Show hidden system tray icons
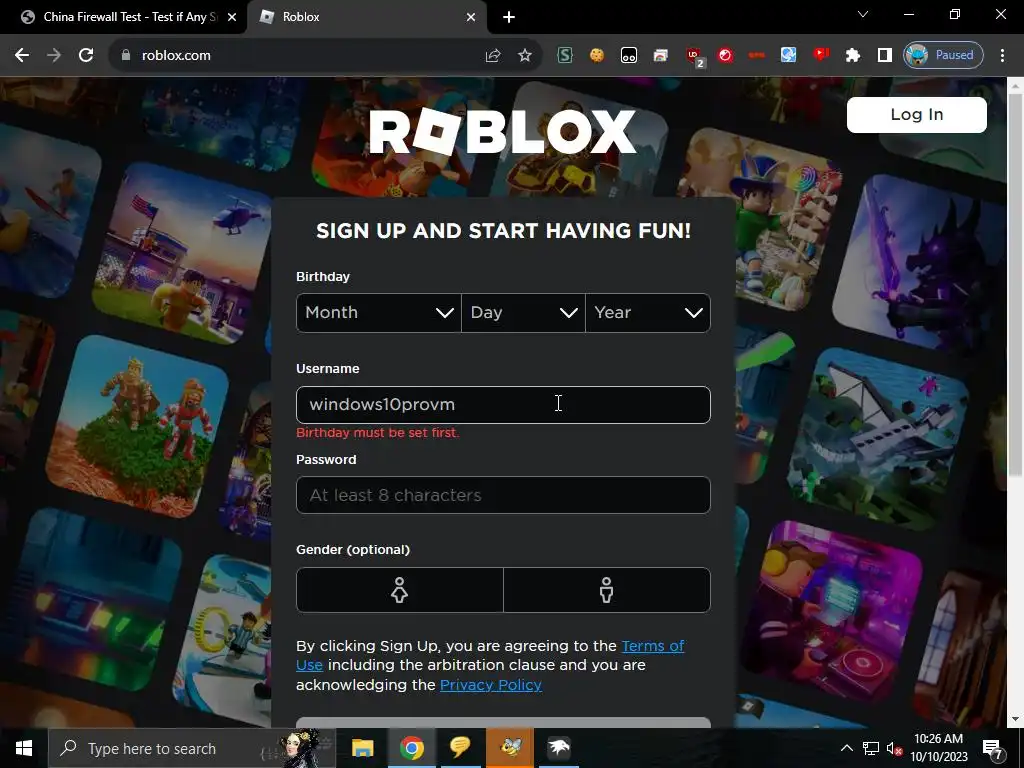1024x768 pixels. pos(846,748)
